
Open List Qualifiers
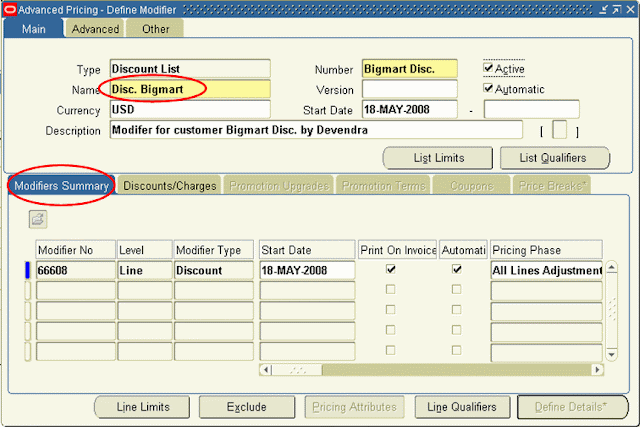click(x=555, y=158)
